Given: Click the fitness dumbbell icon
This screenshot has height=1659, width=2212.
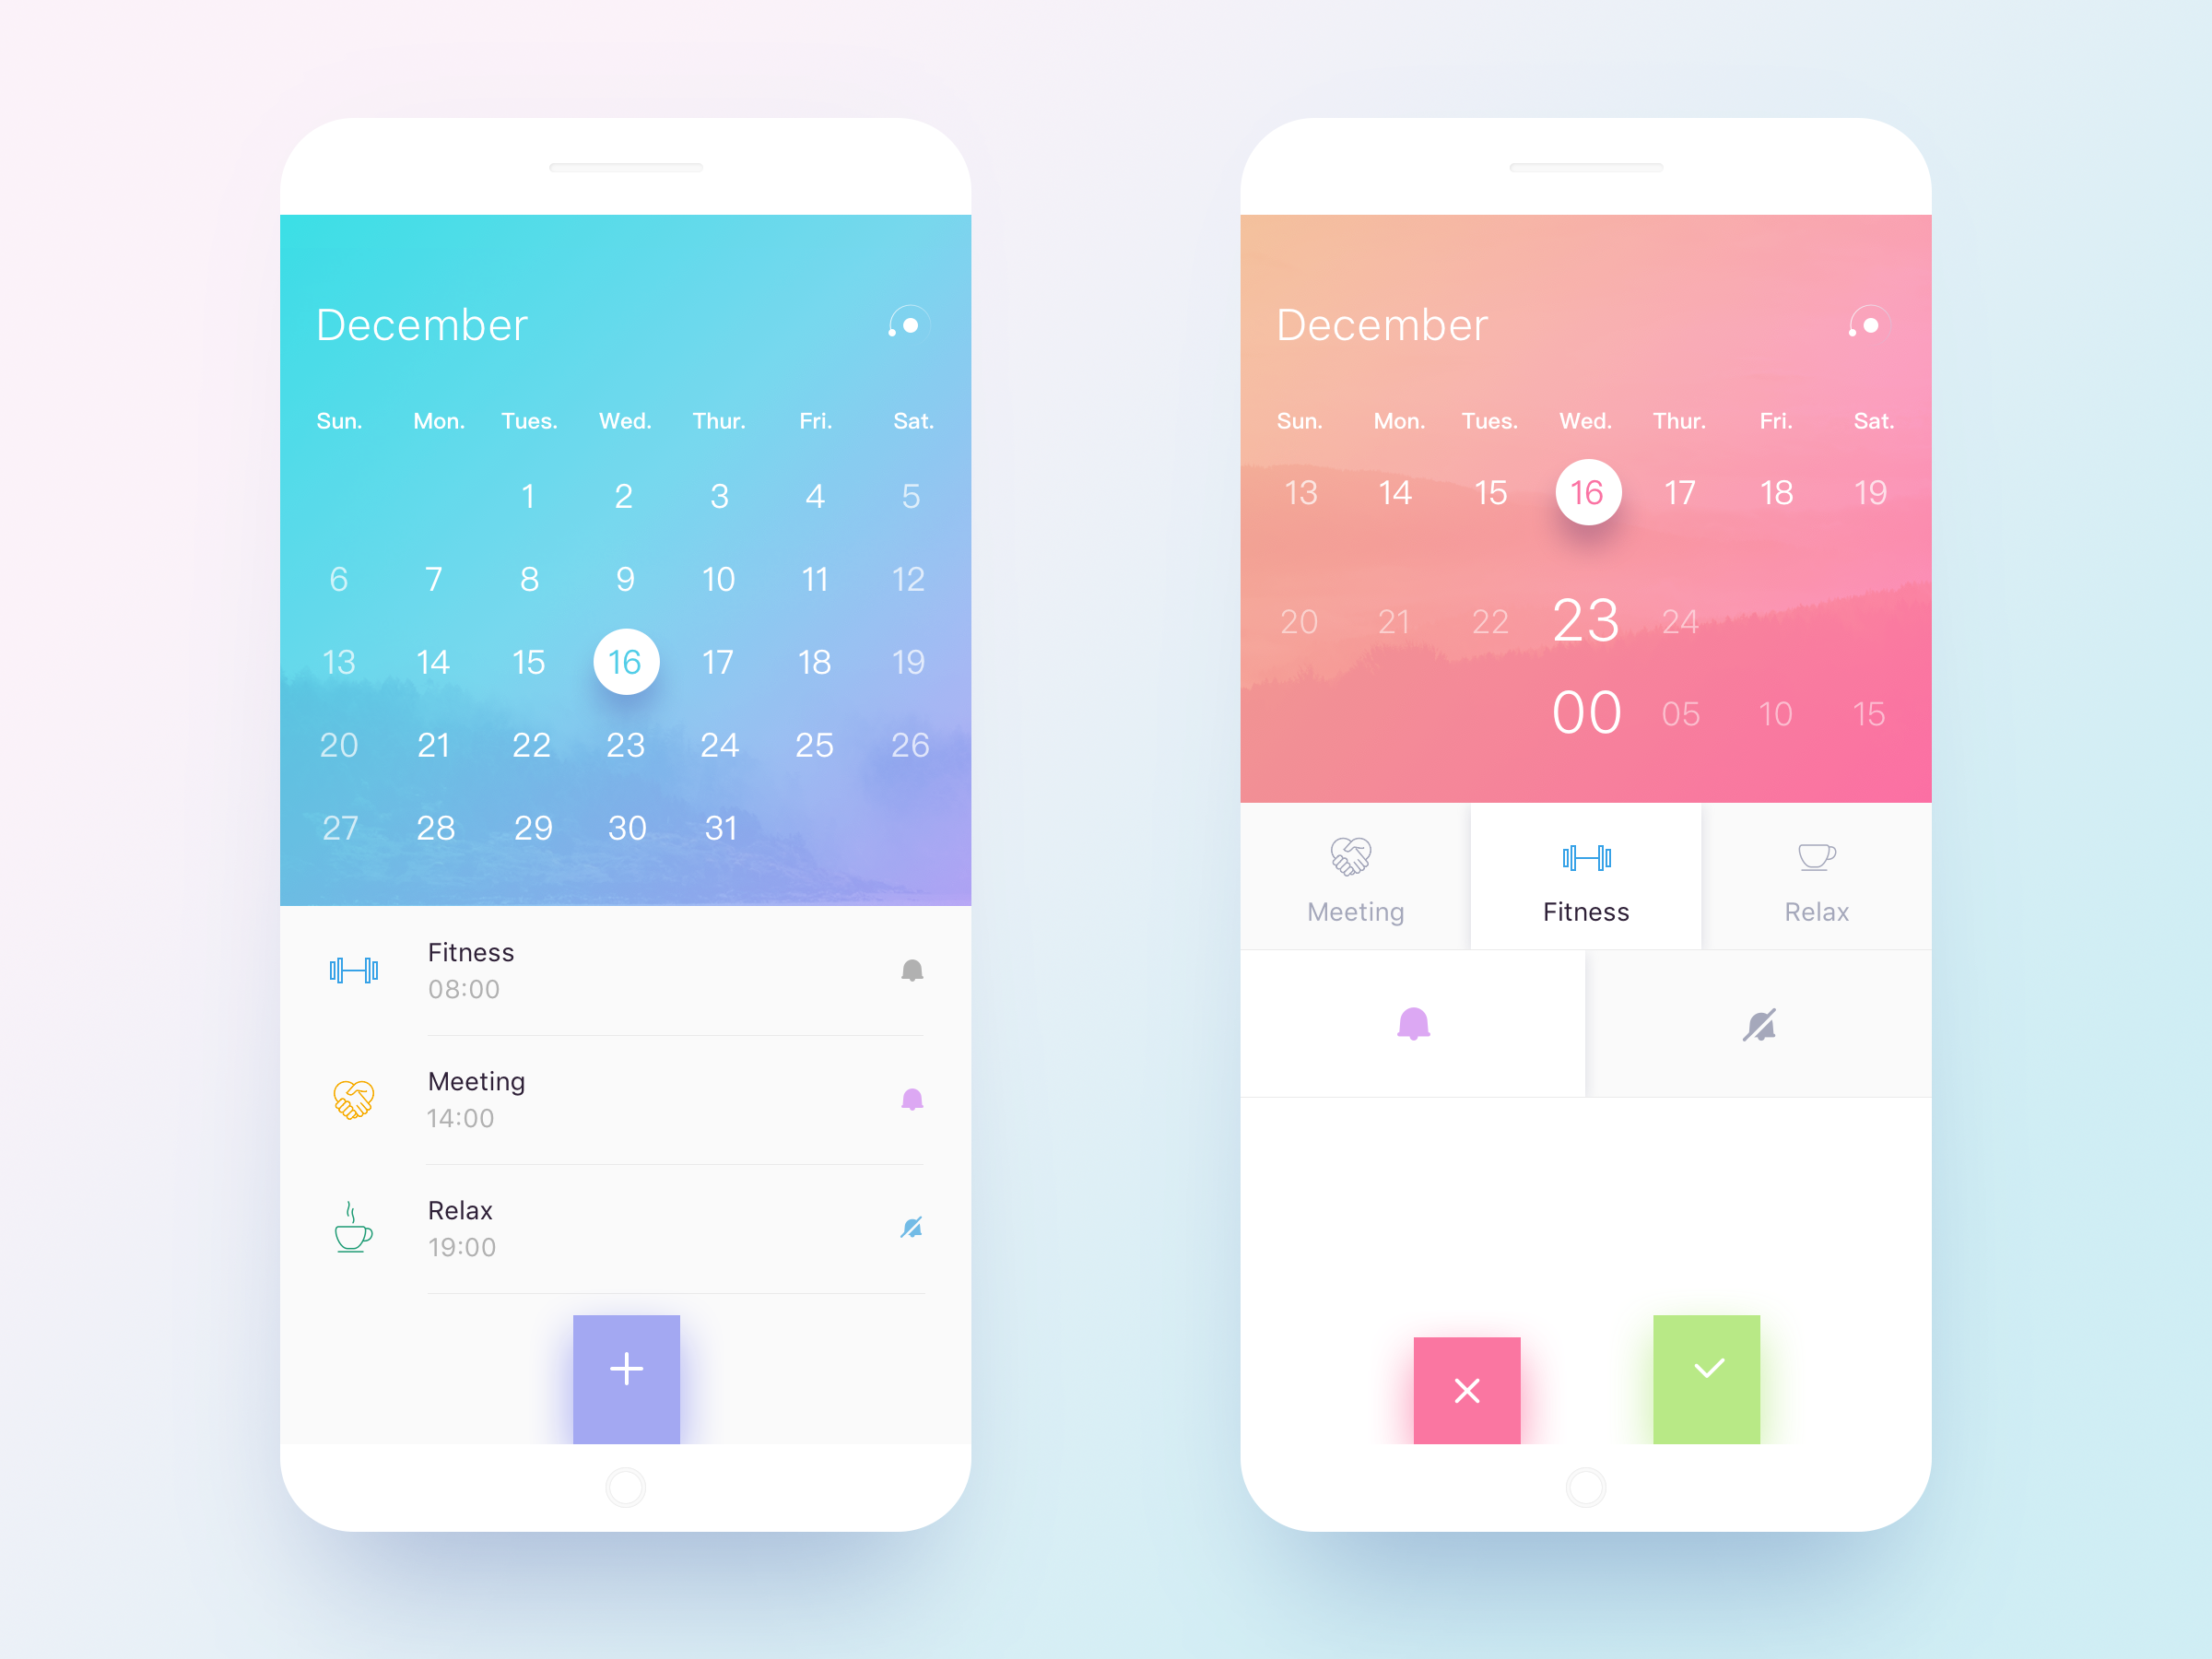Looking at the screenshot, I should click(x=354, y=967).
